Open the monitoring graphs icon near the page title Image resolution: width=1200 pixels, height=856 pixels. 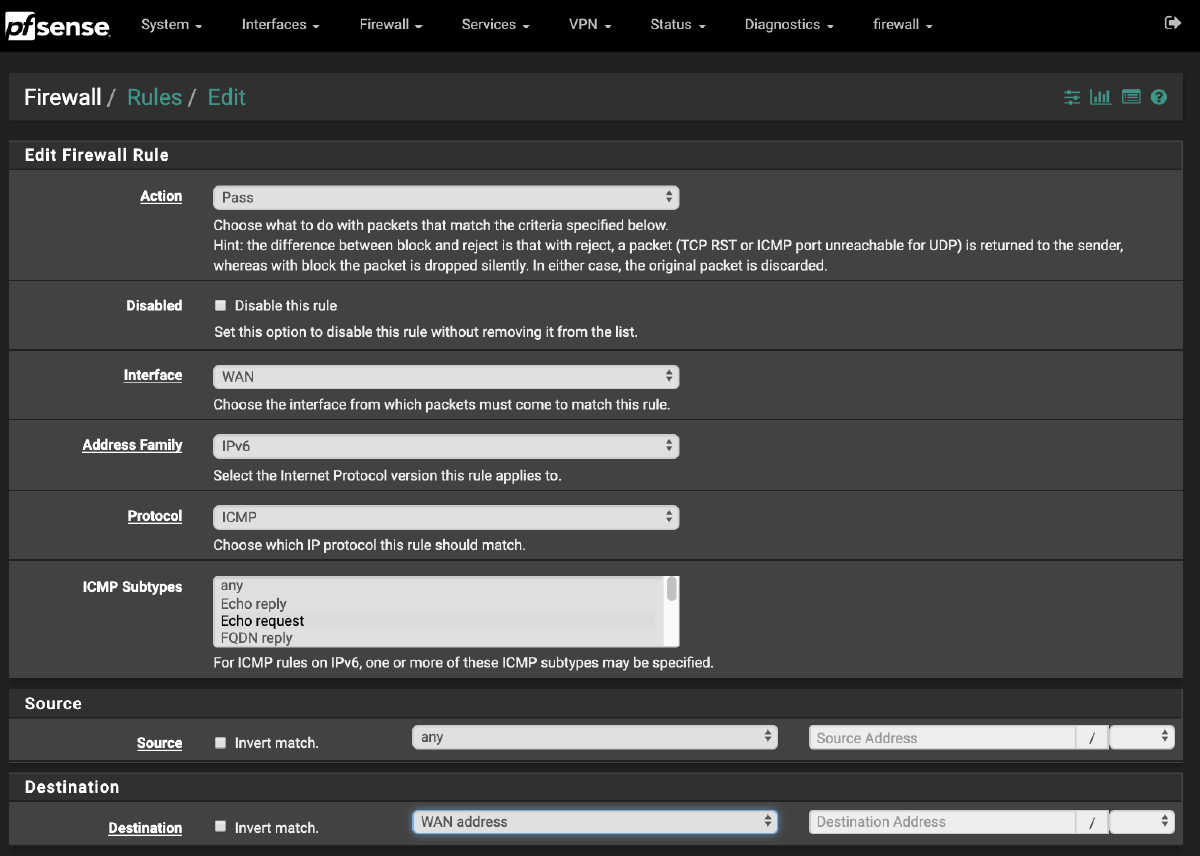point(1100,97)
